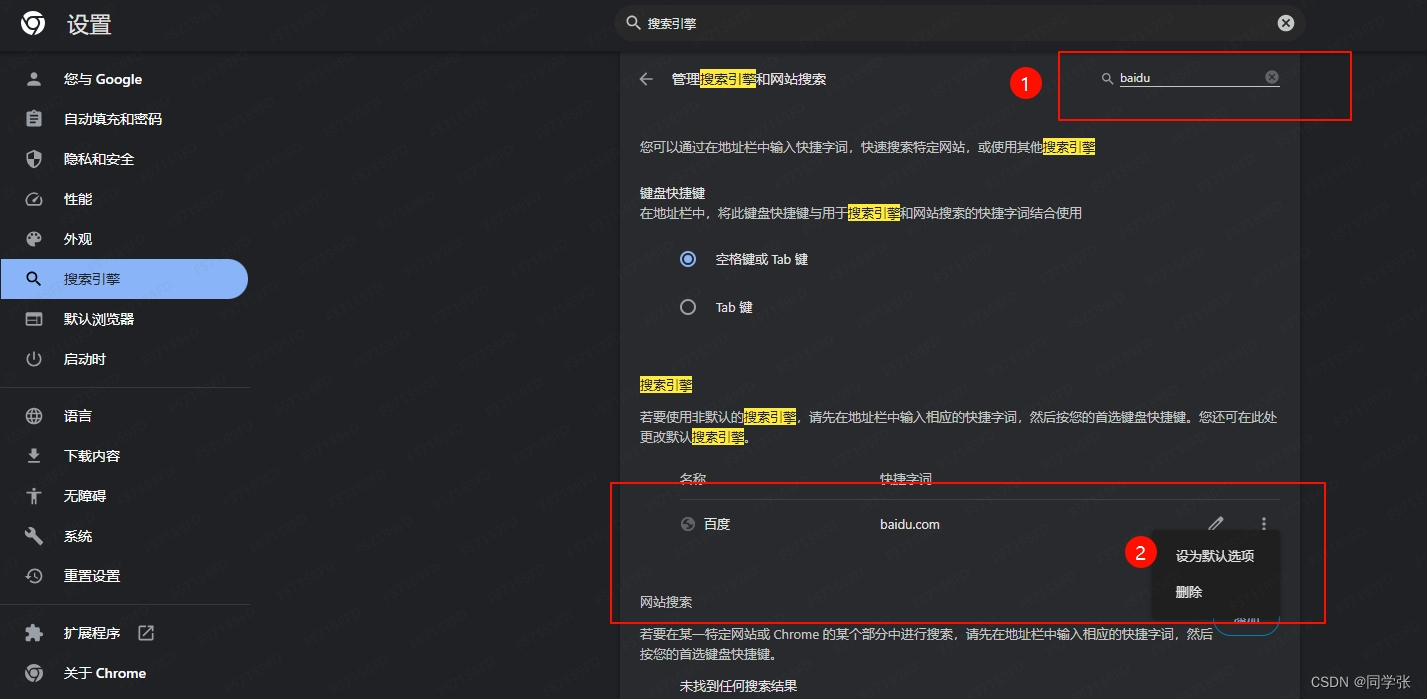Choose 设为默认选项 from the context menu

[1214, 556]
